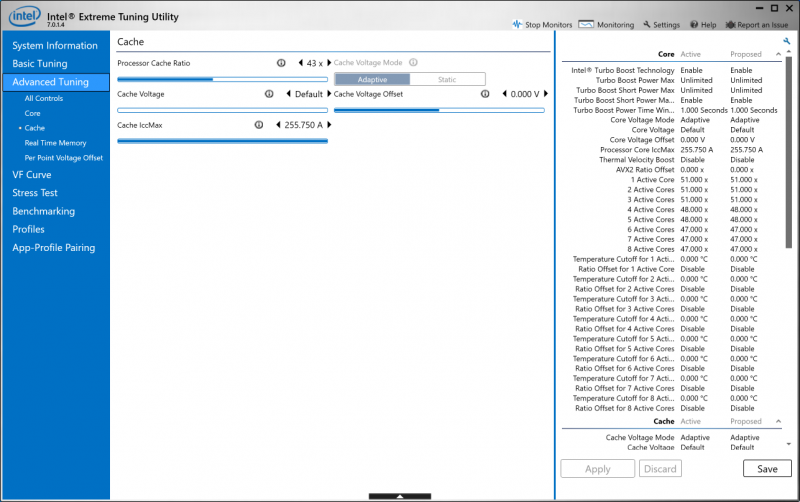Image resolution: width=800 pixels, height=502 pixels.
Task: Click Stop Monitors label
Action: click(x=548, y=24)
